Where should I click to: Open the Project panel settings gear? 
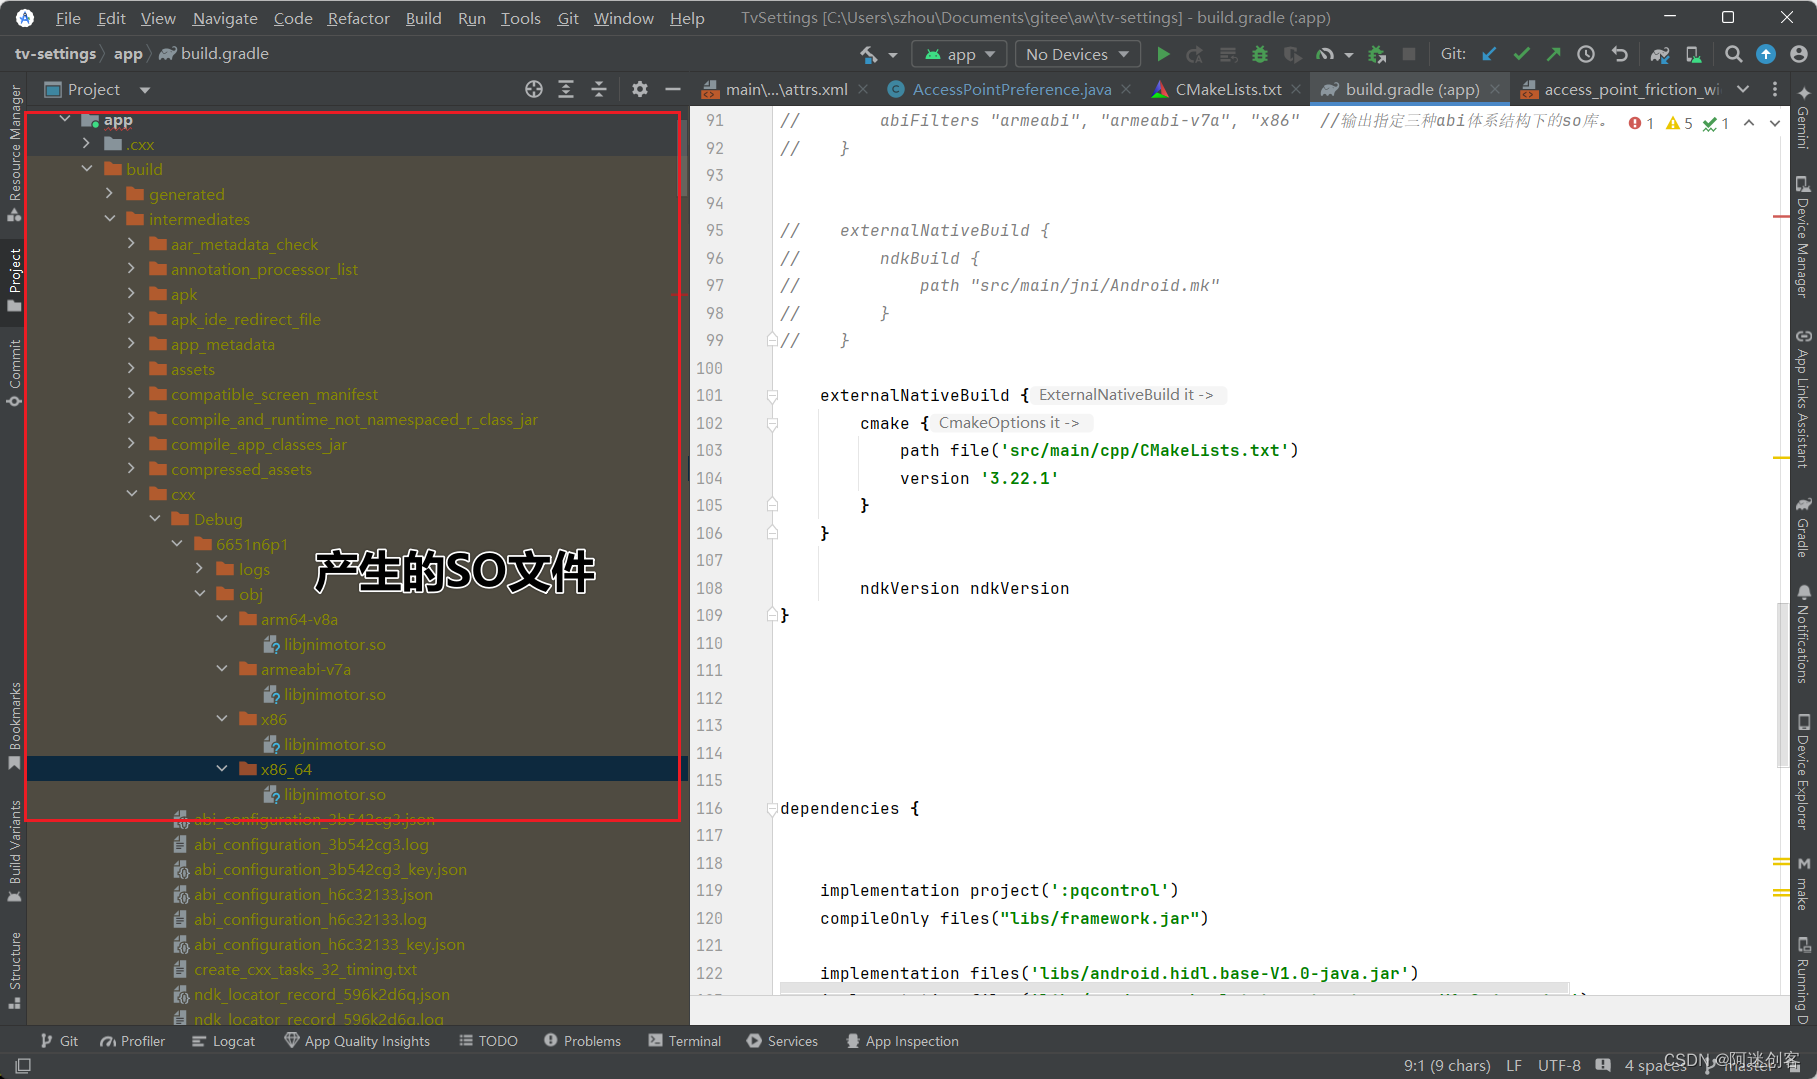(x=639, y=89)
